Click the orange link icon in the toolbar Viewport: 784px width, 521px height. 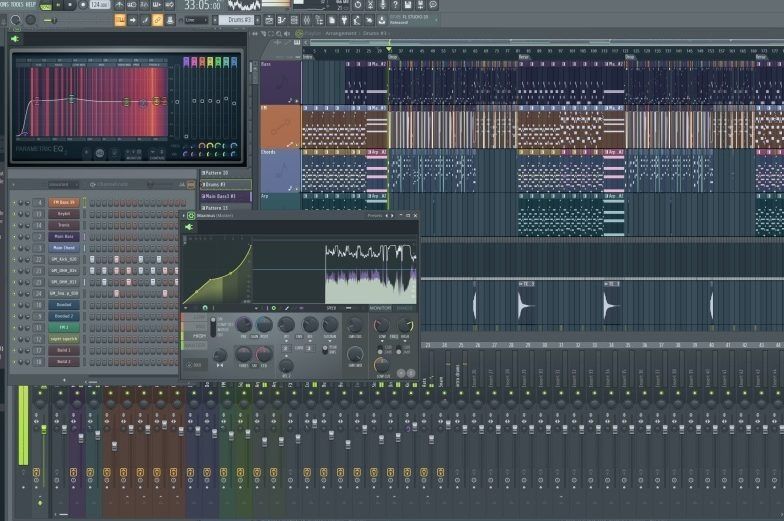click(x=158, y=20)
